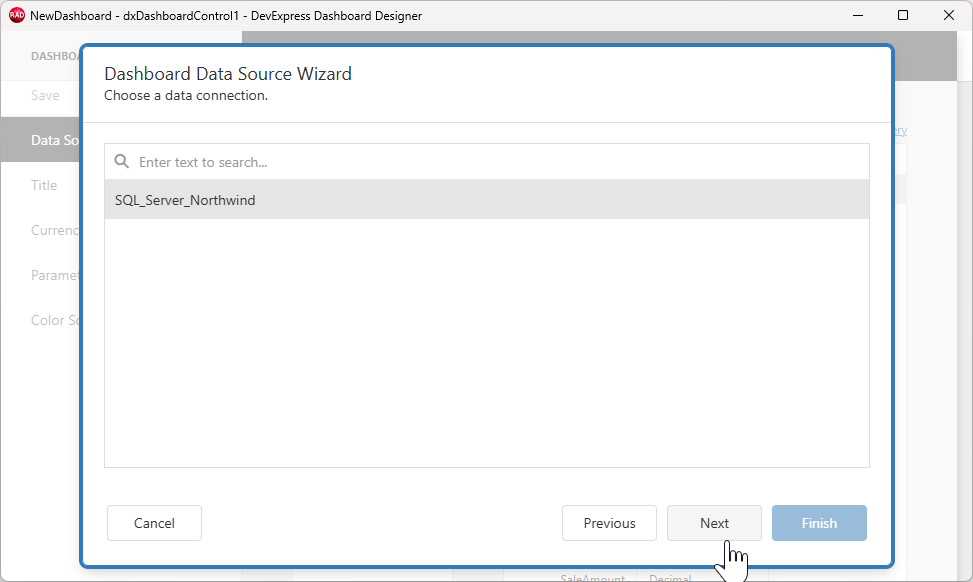
Task: Select the SQL_Server_Northwind connection
Action: [x=486, y=200]
